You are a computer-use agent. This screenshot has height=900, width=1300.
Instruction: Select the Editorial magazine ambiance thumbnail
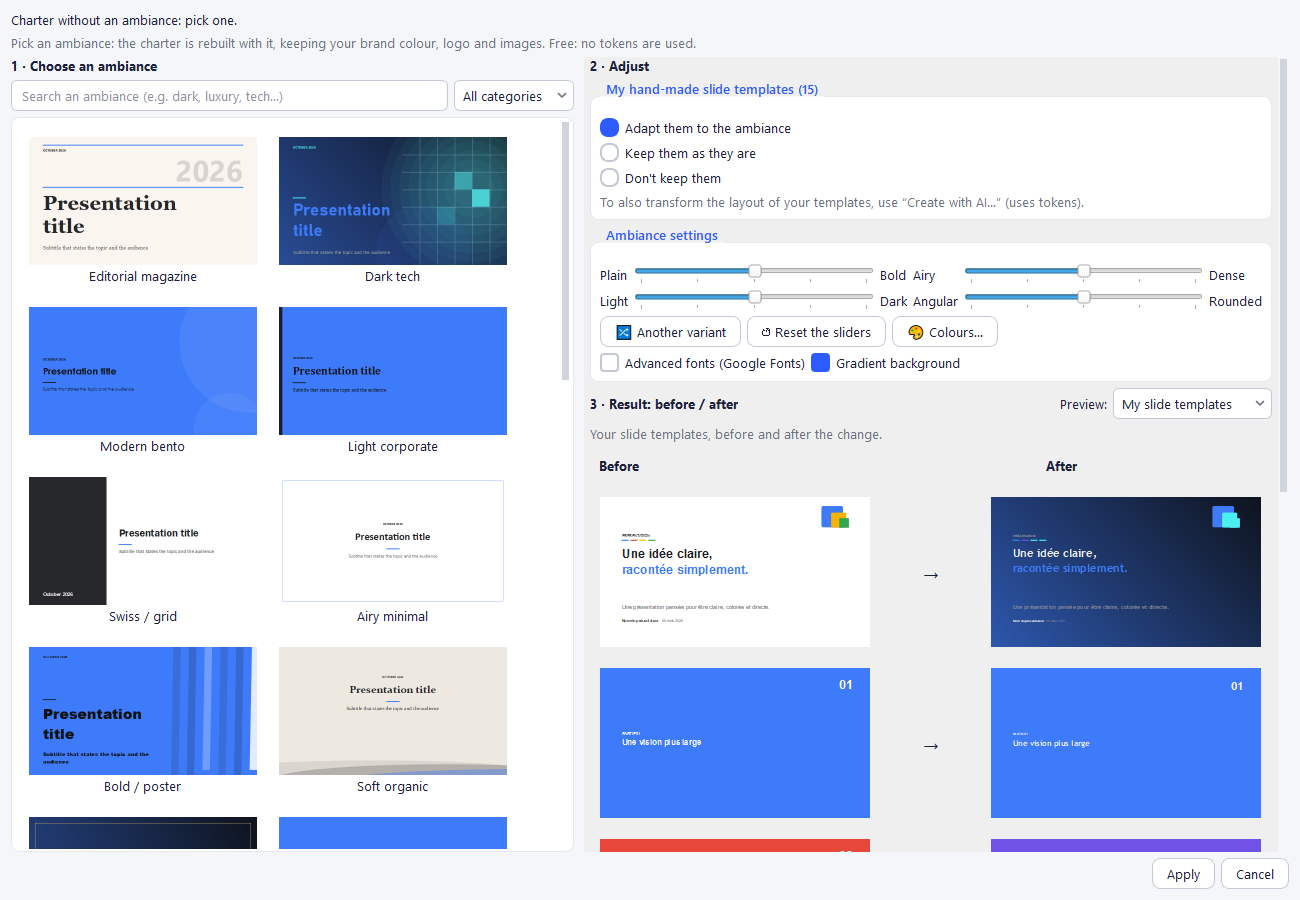[143, 201]
